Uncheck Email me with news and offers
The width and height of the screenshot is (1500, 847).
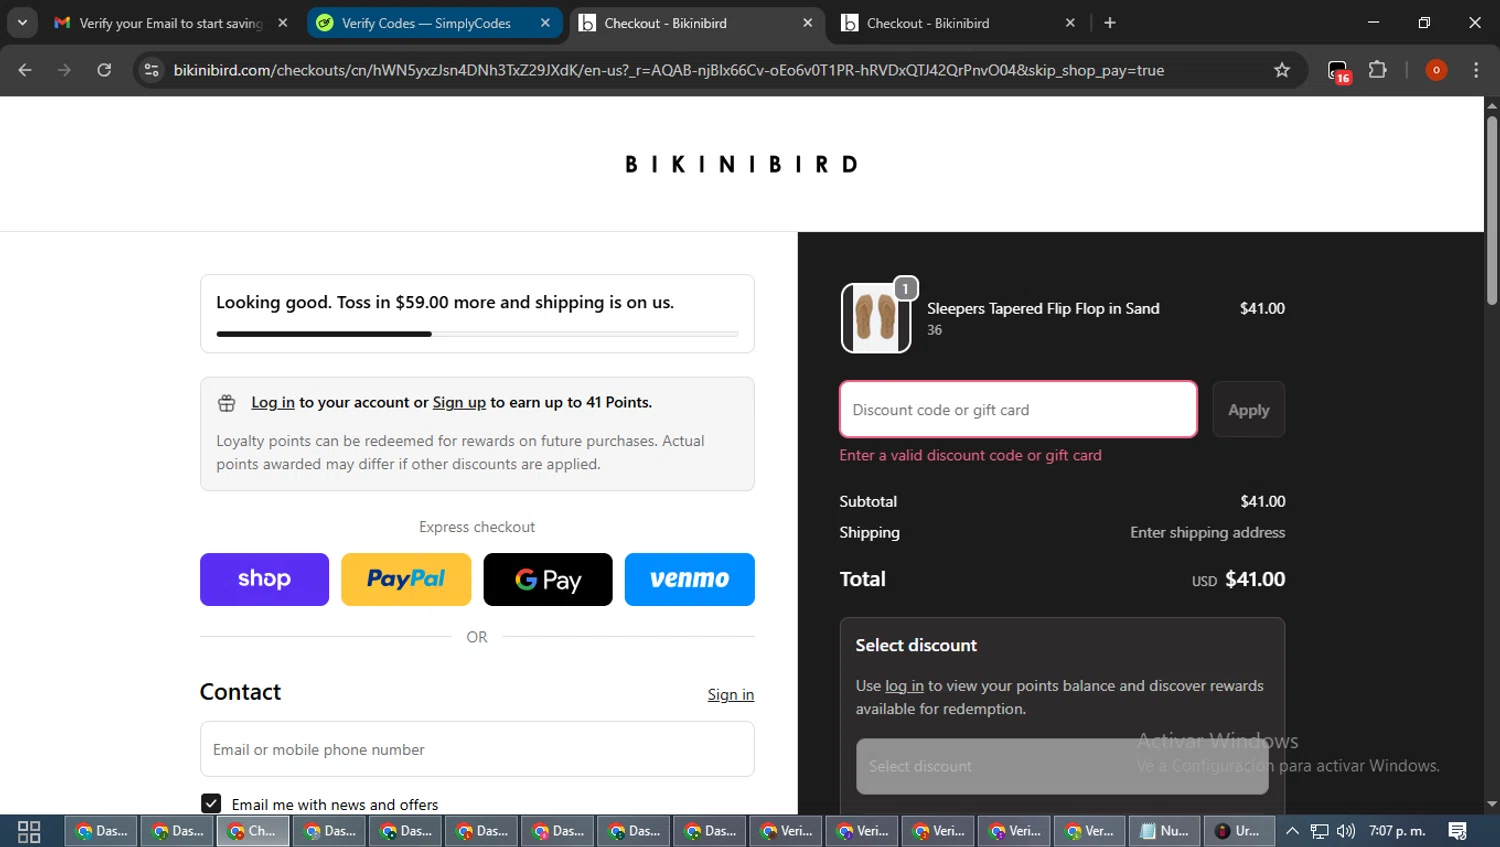(x=211, y=804)
